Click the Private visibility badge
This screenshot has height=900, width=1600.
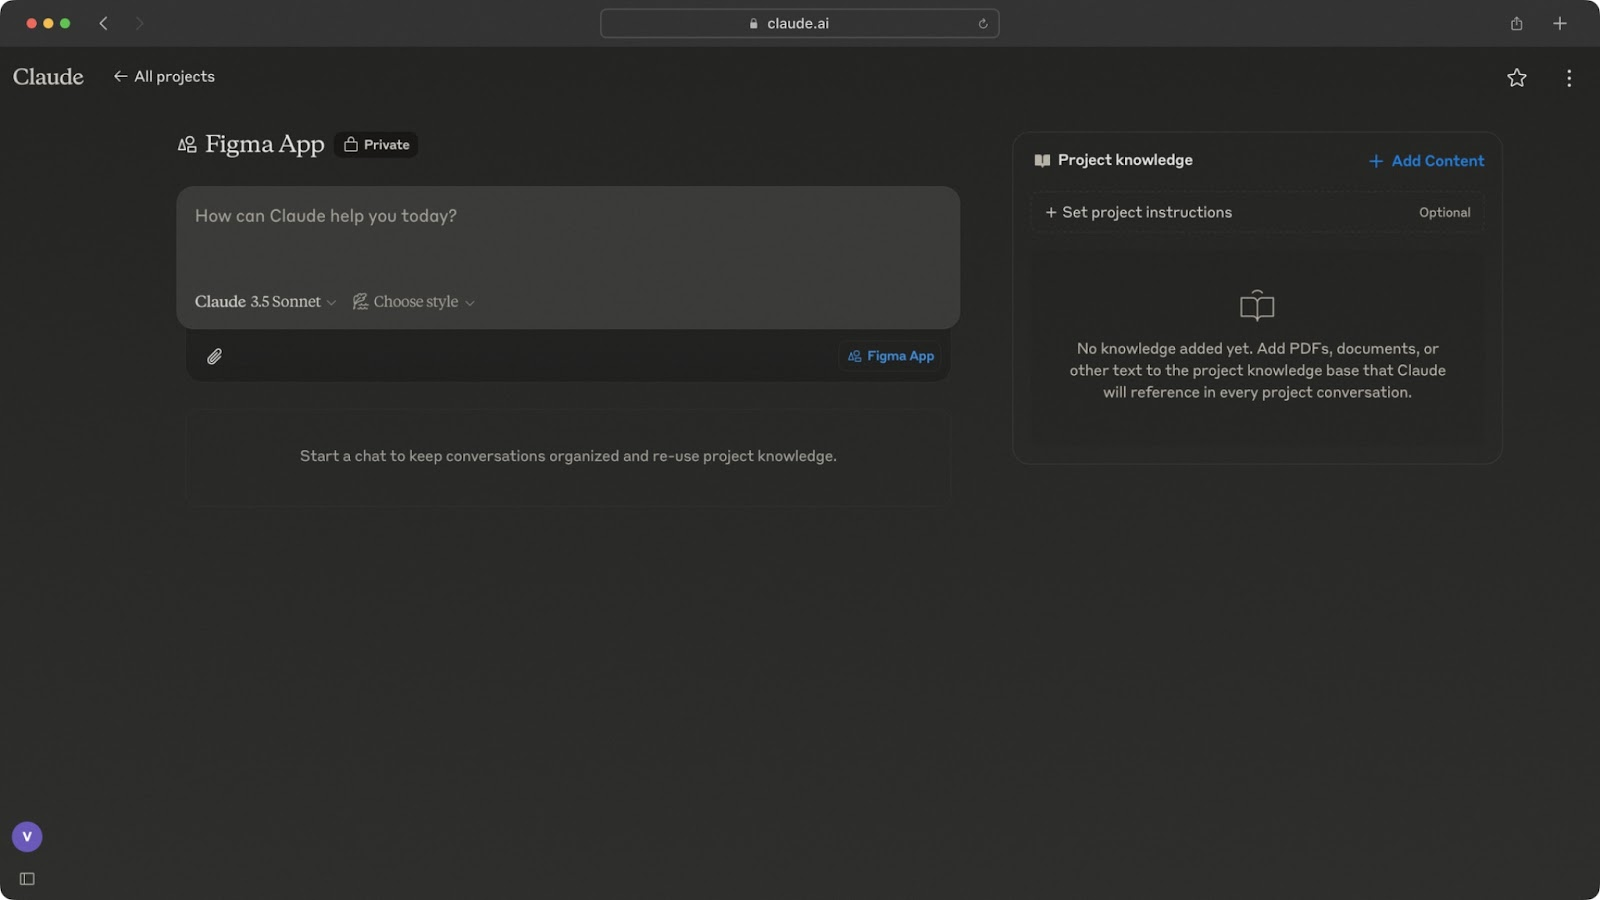click(x=377, y=145)
